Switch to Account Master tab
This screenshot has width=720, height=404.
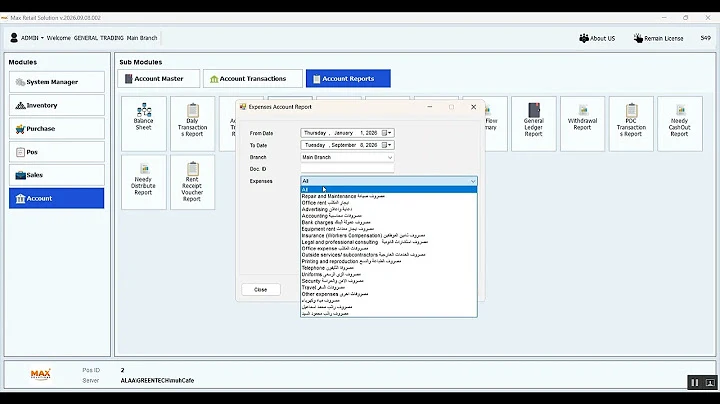[x=158, y=79]
